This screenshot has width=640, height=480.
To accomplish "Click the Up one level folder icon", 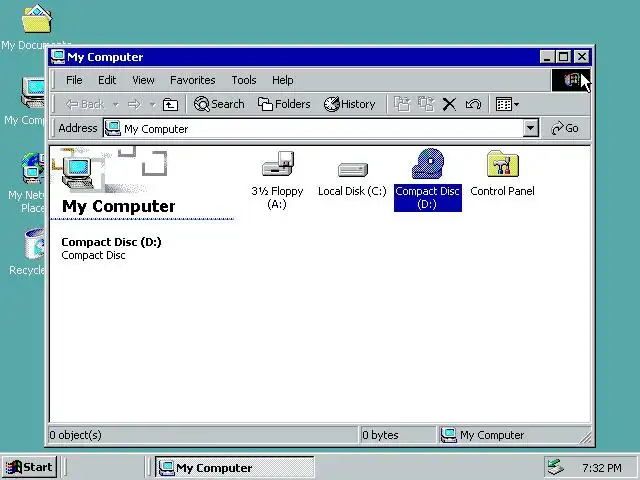I will tap(170, 104).
